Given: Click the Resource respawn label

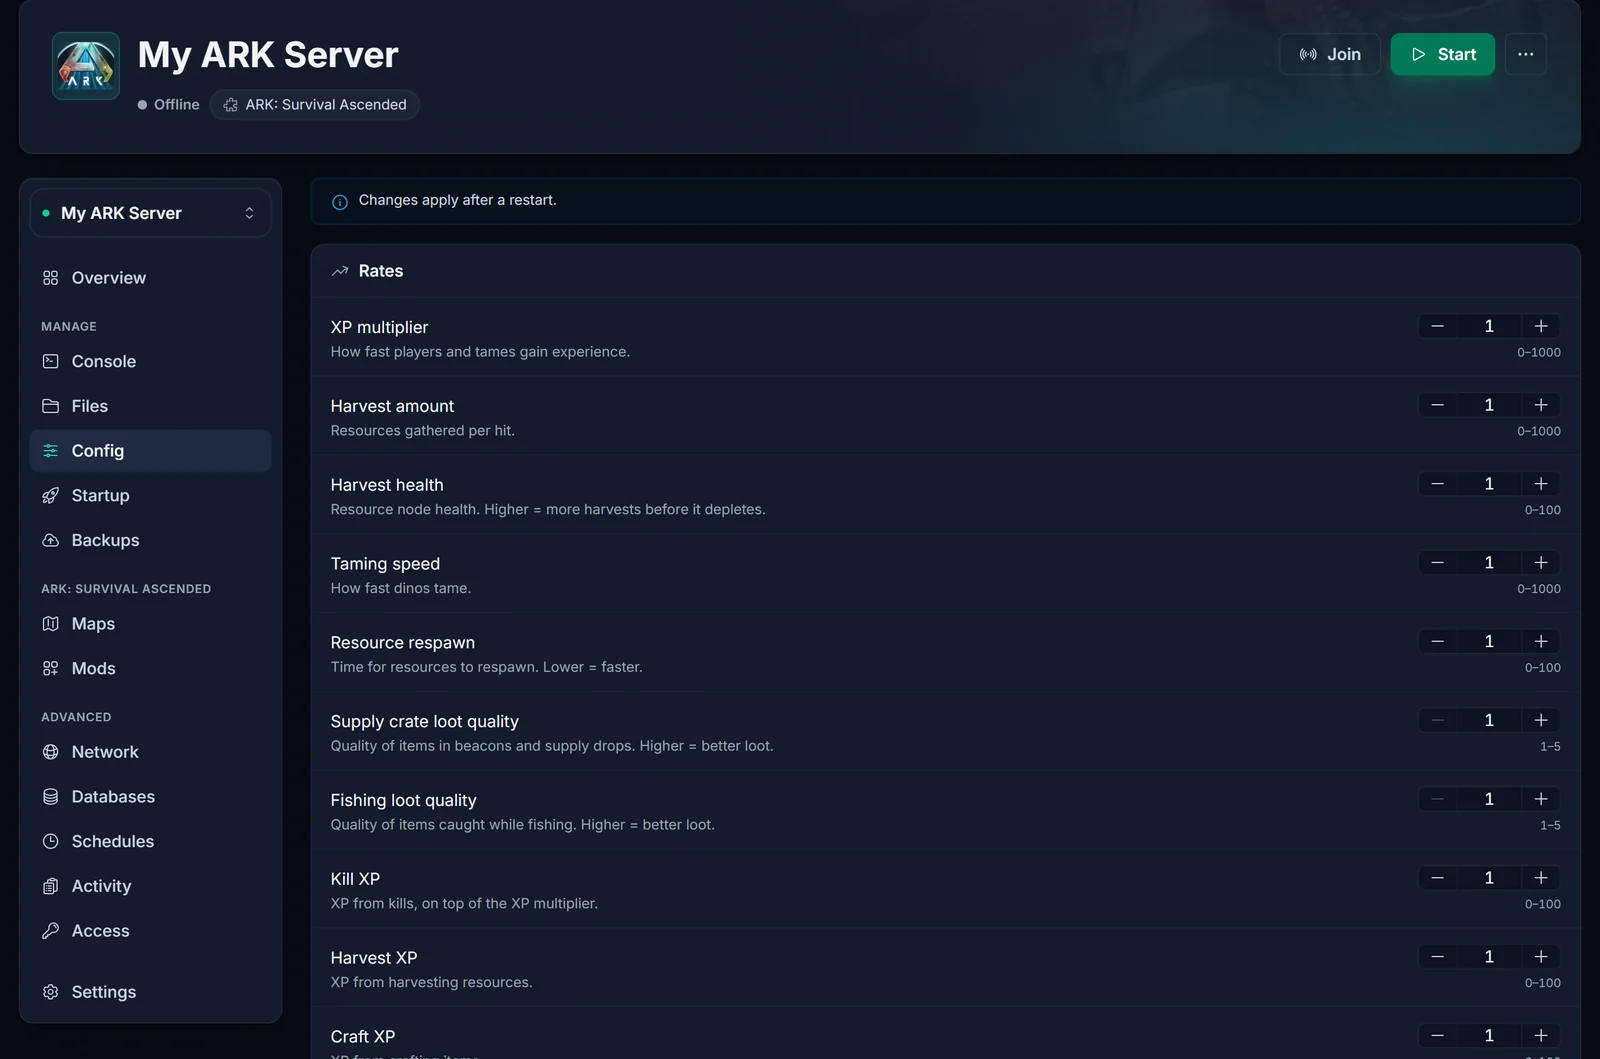Looking at the screenshot, I should click(403, 643).
